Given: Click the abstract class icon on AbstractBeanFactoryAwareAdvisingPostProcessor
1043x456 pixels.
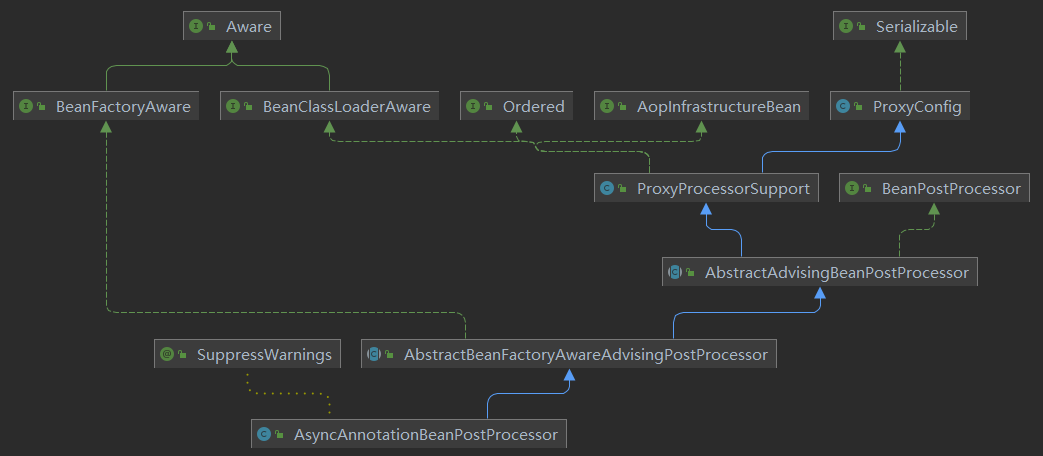Looking at the screenshot, I should (x=374, y=354).
